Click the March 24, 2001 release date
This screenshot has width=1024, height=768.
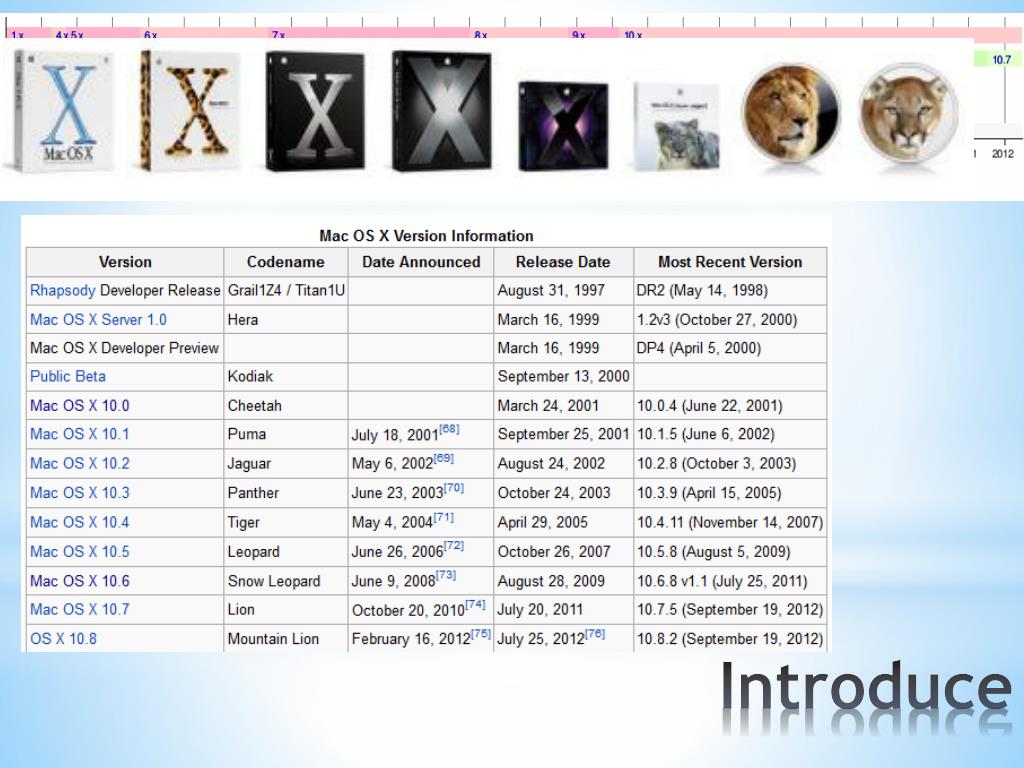(549, 406)
